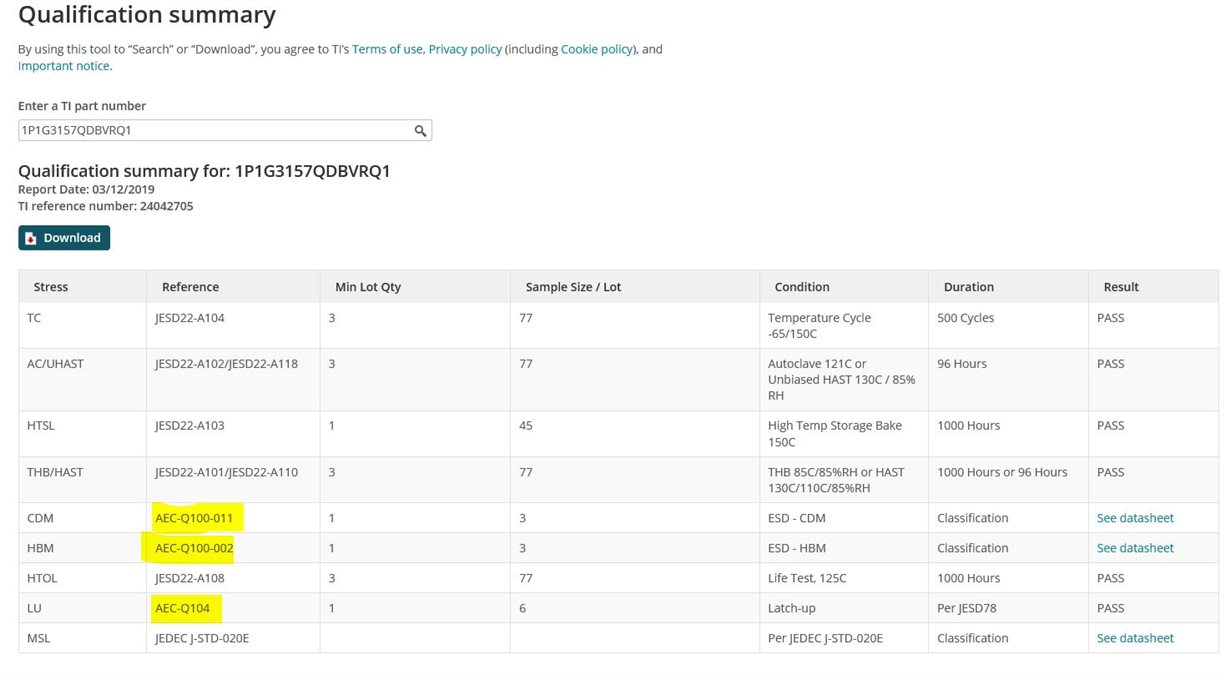Follow the Important notice link
Viewport: 1230px width, 674px height.
pyautogui.click(x=64, y=66)
